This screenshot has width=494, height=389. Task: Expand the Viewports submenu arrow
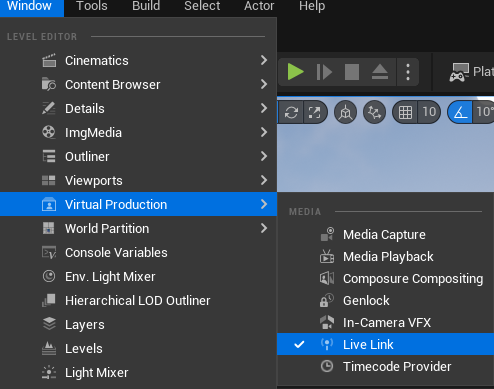point(264,180)
